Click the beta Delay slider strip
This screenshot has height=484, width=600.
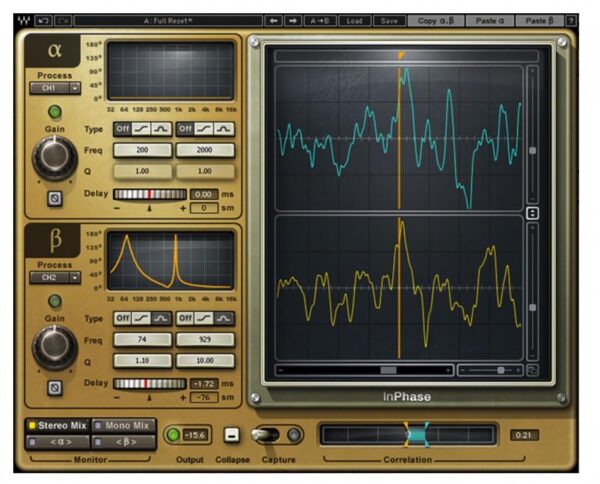[150, 384]
